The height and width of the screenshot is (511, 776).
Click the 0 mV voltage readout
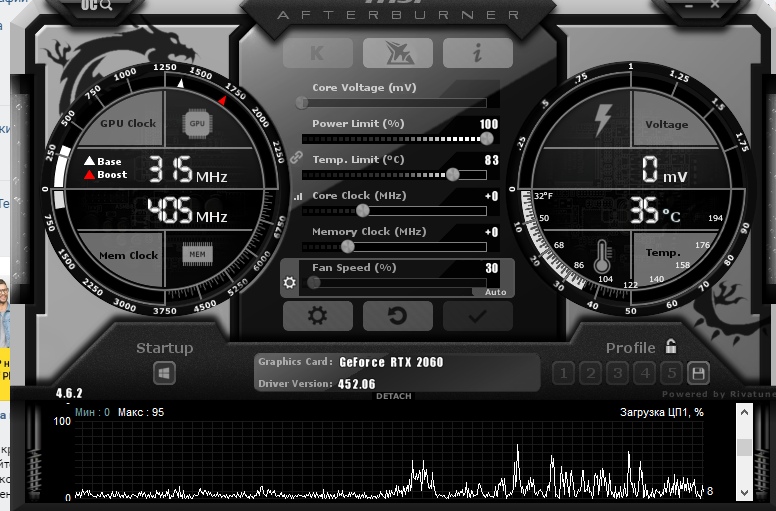pos(665,170)
